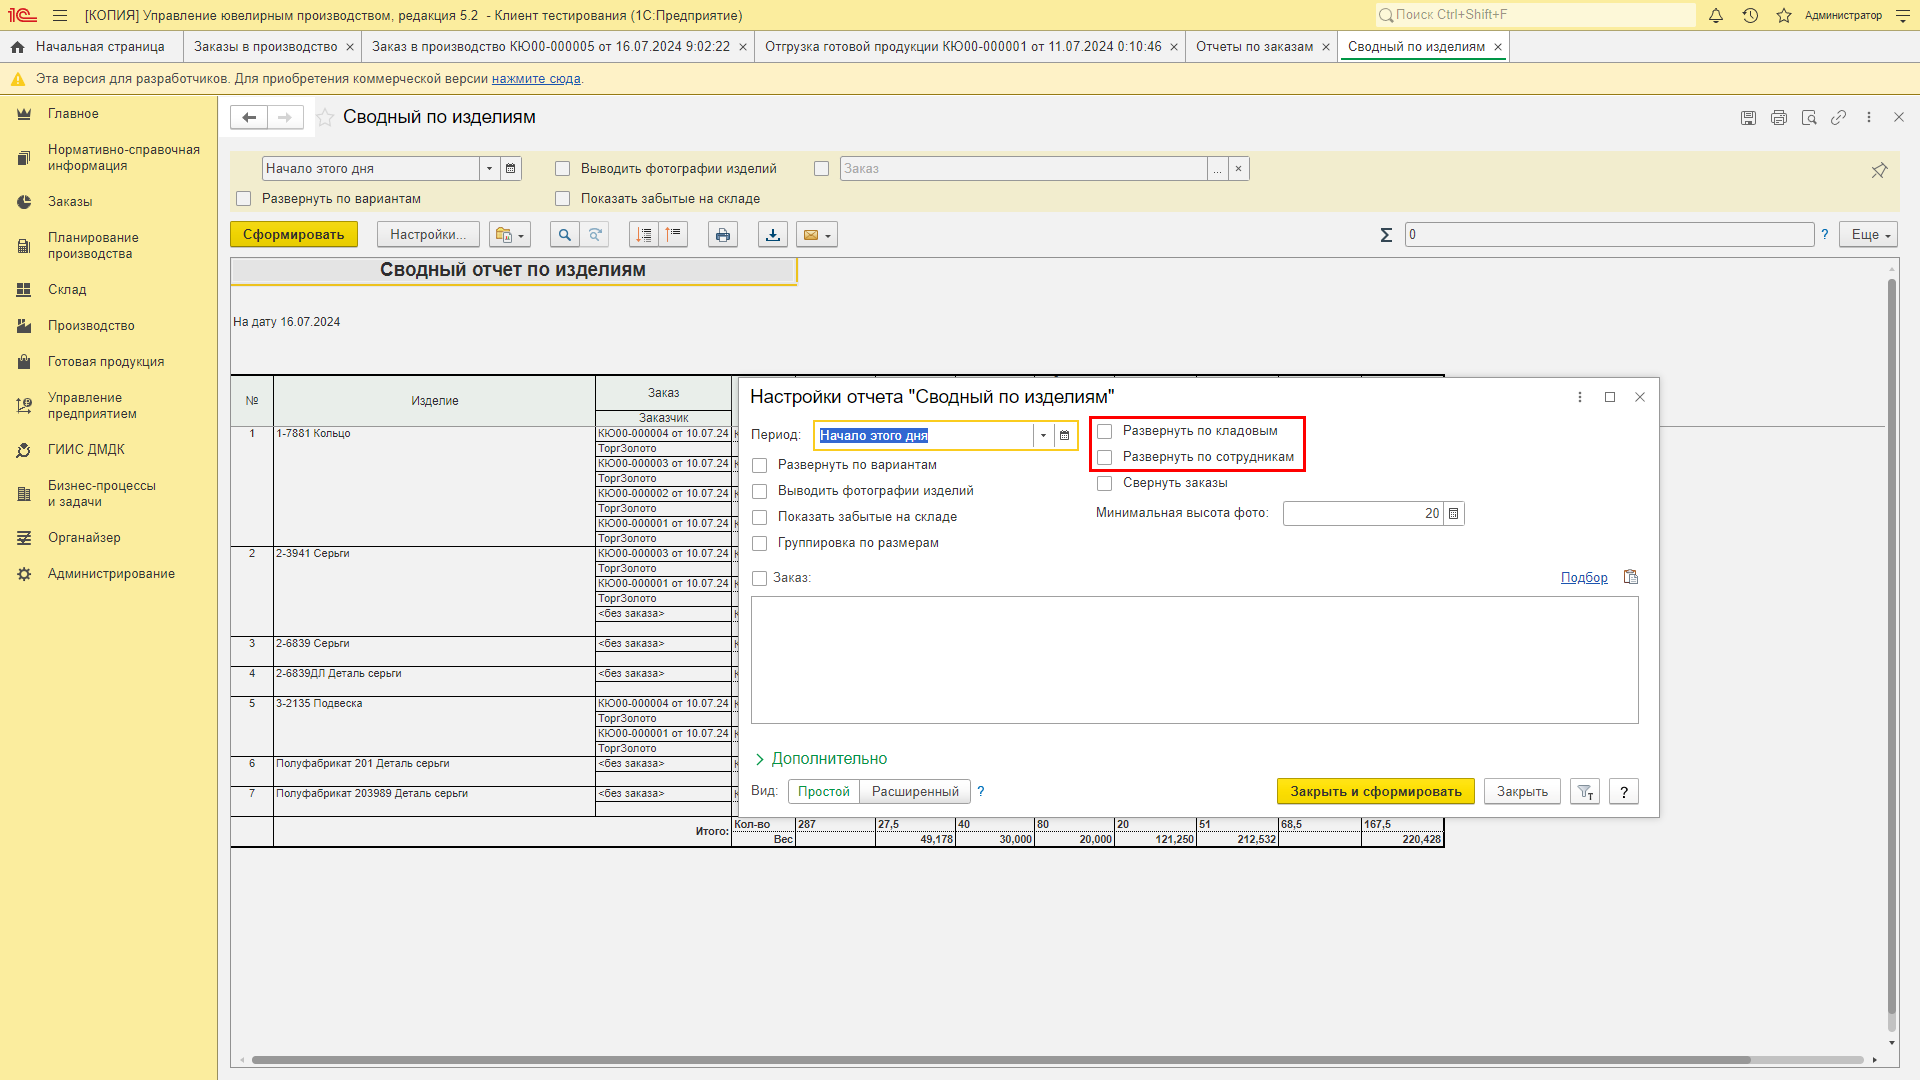
Task: Click expand all groups toolbar icon
Action: pyautogui.click(x=644, y=235)
